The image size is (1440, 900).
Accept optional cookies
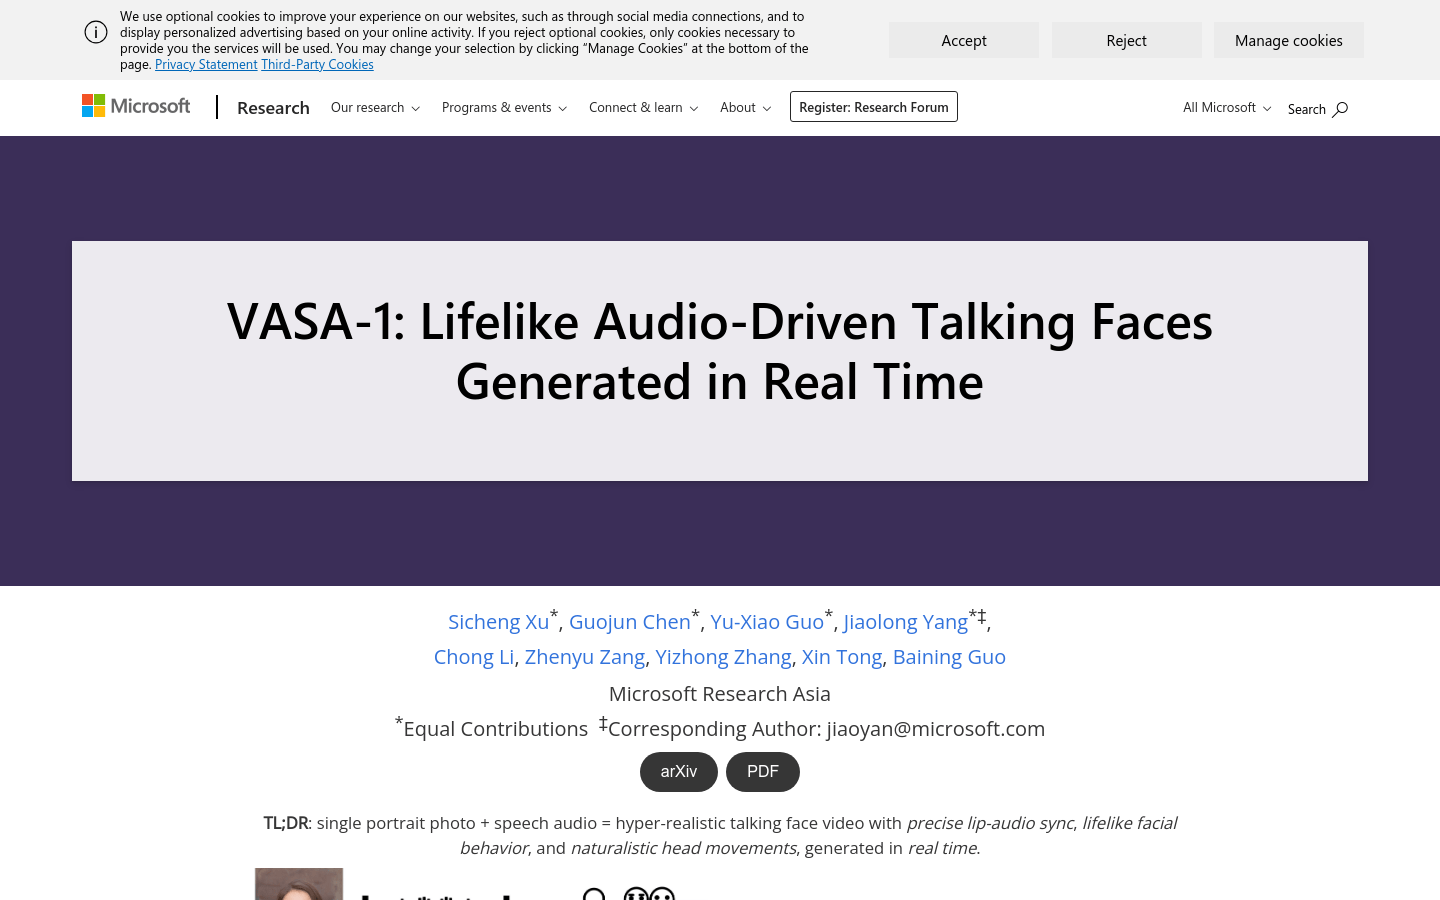pos(964,40)
